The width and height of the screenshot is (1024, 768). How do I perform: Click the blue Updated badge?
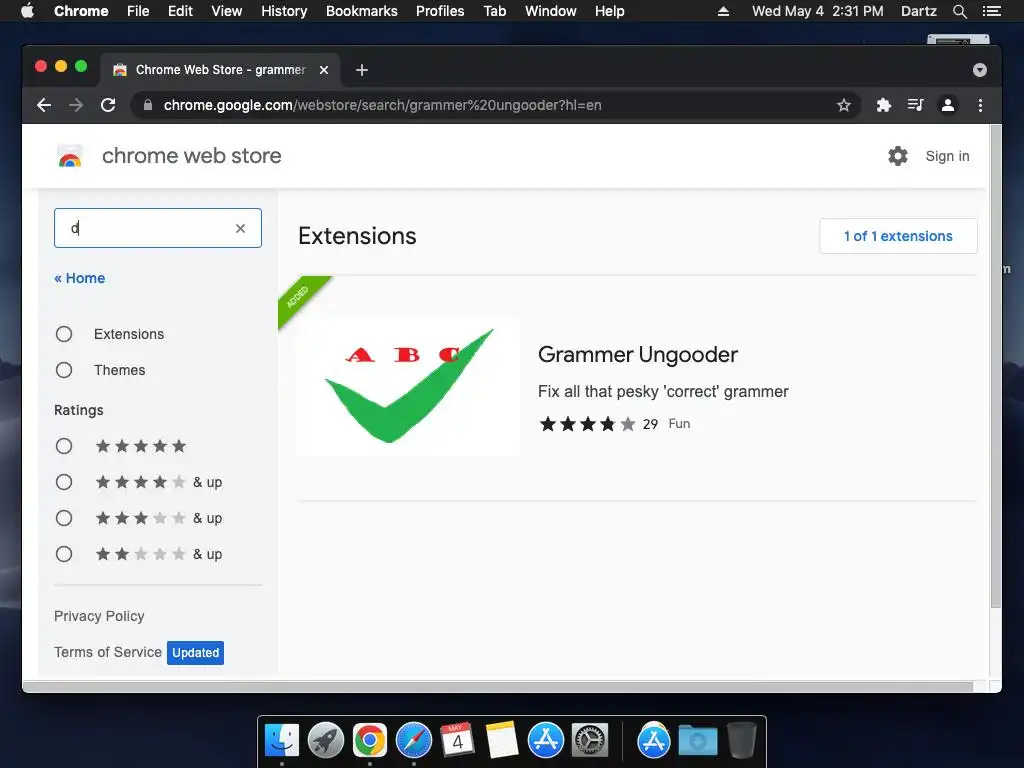click(x=195, y=653)
